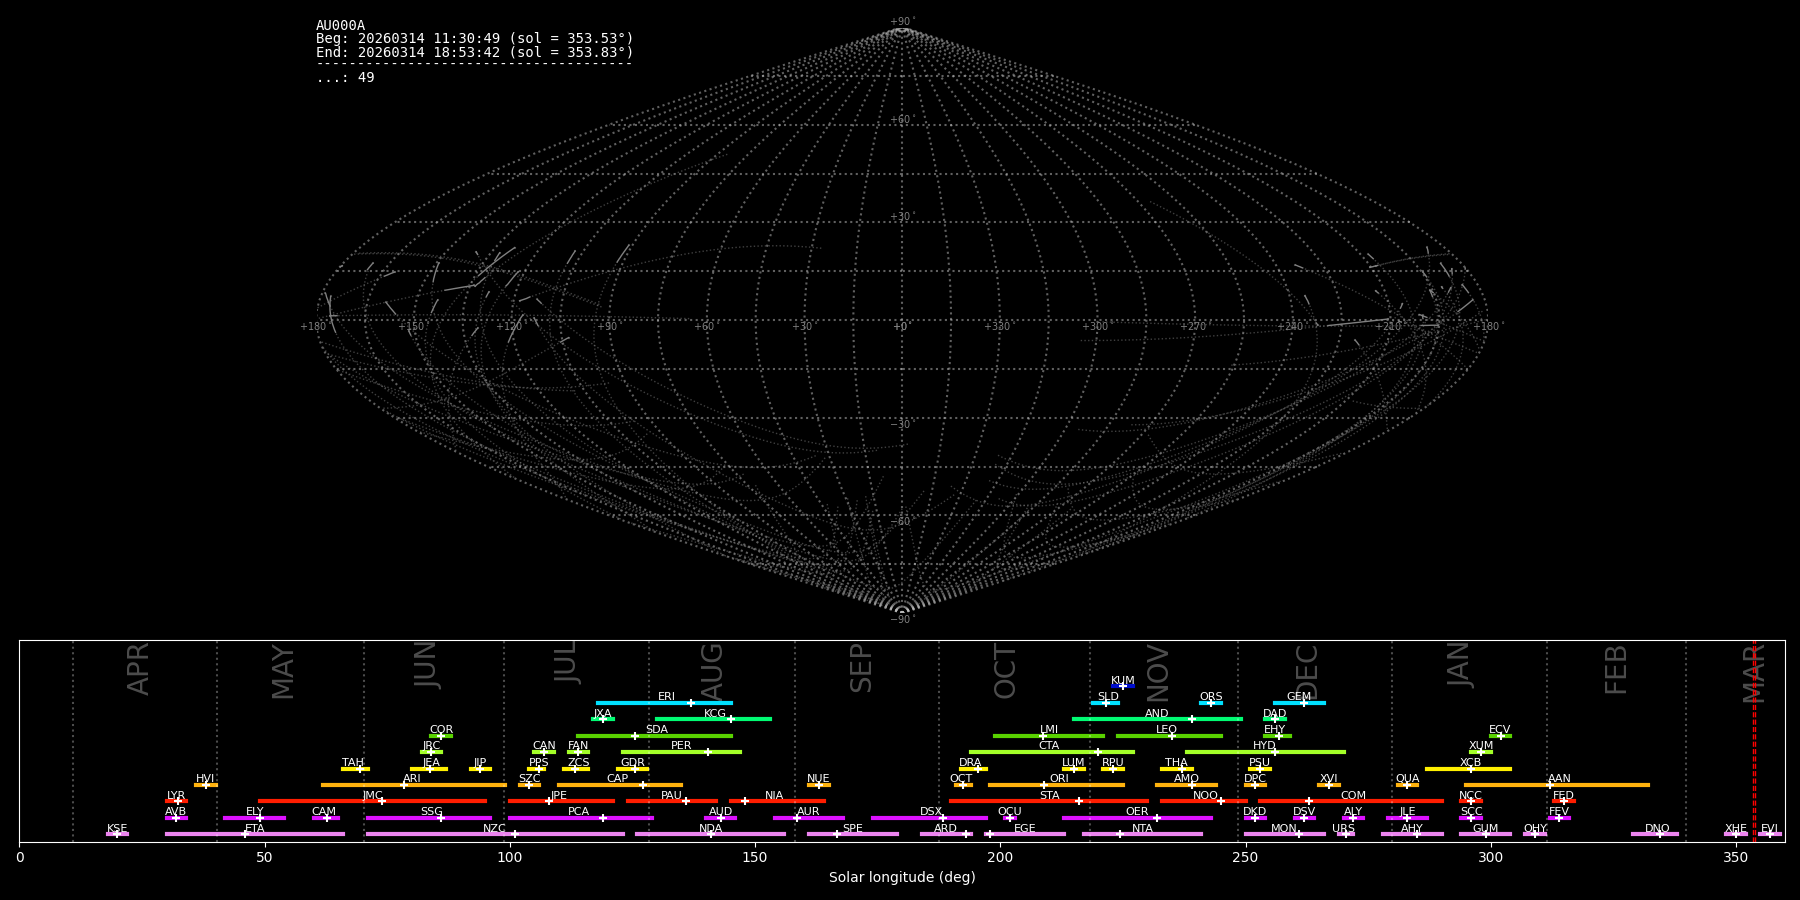
Task: Click the red dashed current-date line
Action: coord(1754,740)
